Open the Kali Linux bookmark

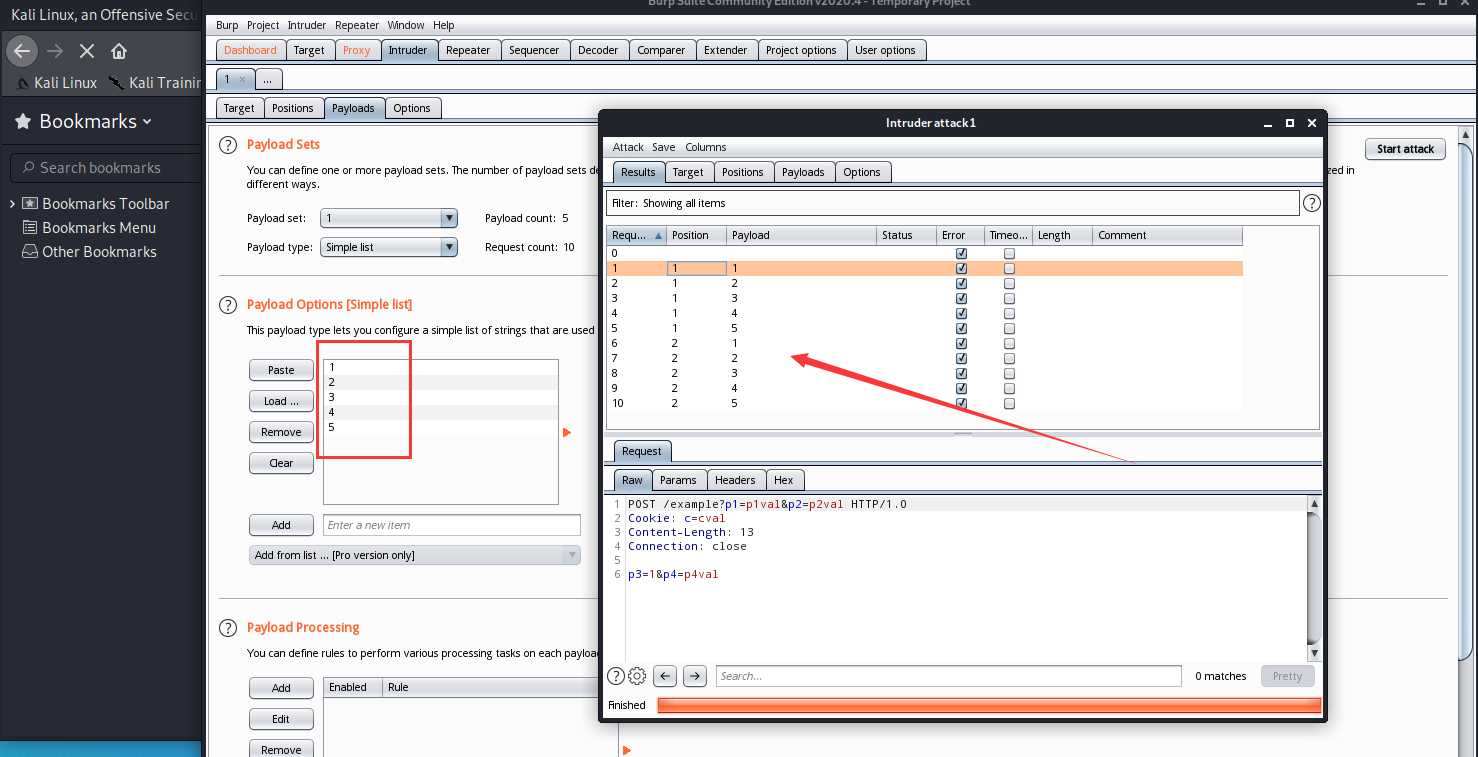click(x=57, y=83)
